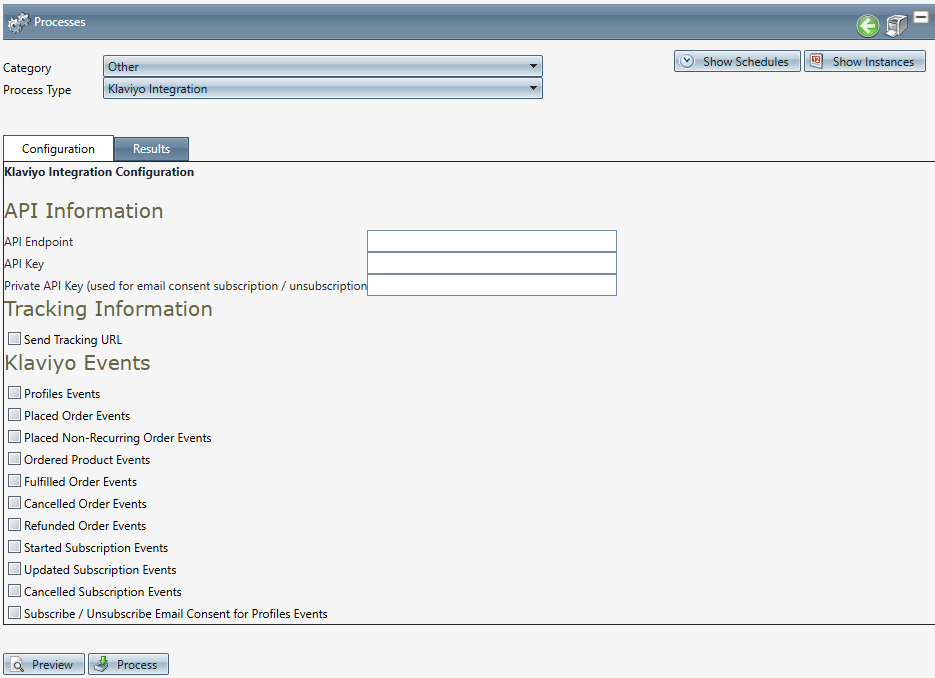Click the print document icon in header

coord(896,26)
